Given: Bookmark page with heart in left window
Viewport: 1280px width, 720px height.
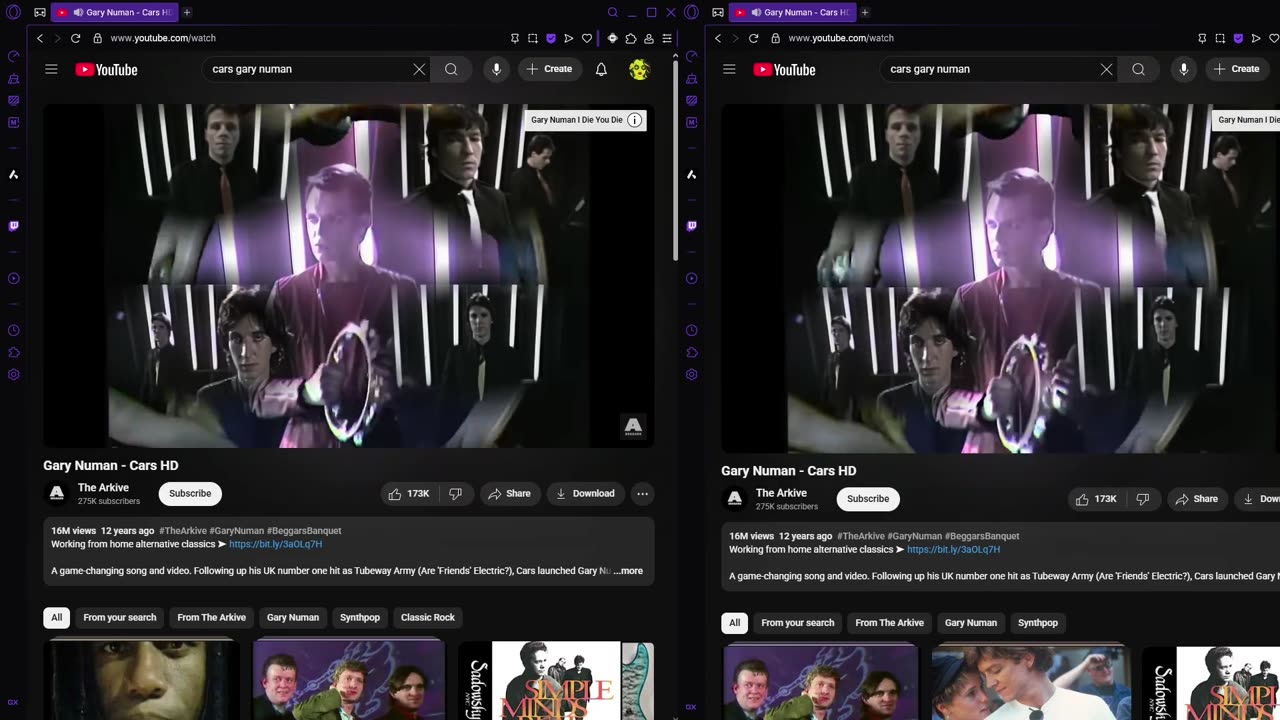Looking at the screenshot, I should 586,38.
